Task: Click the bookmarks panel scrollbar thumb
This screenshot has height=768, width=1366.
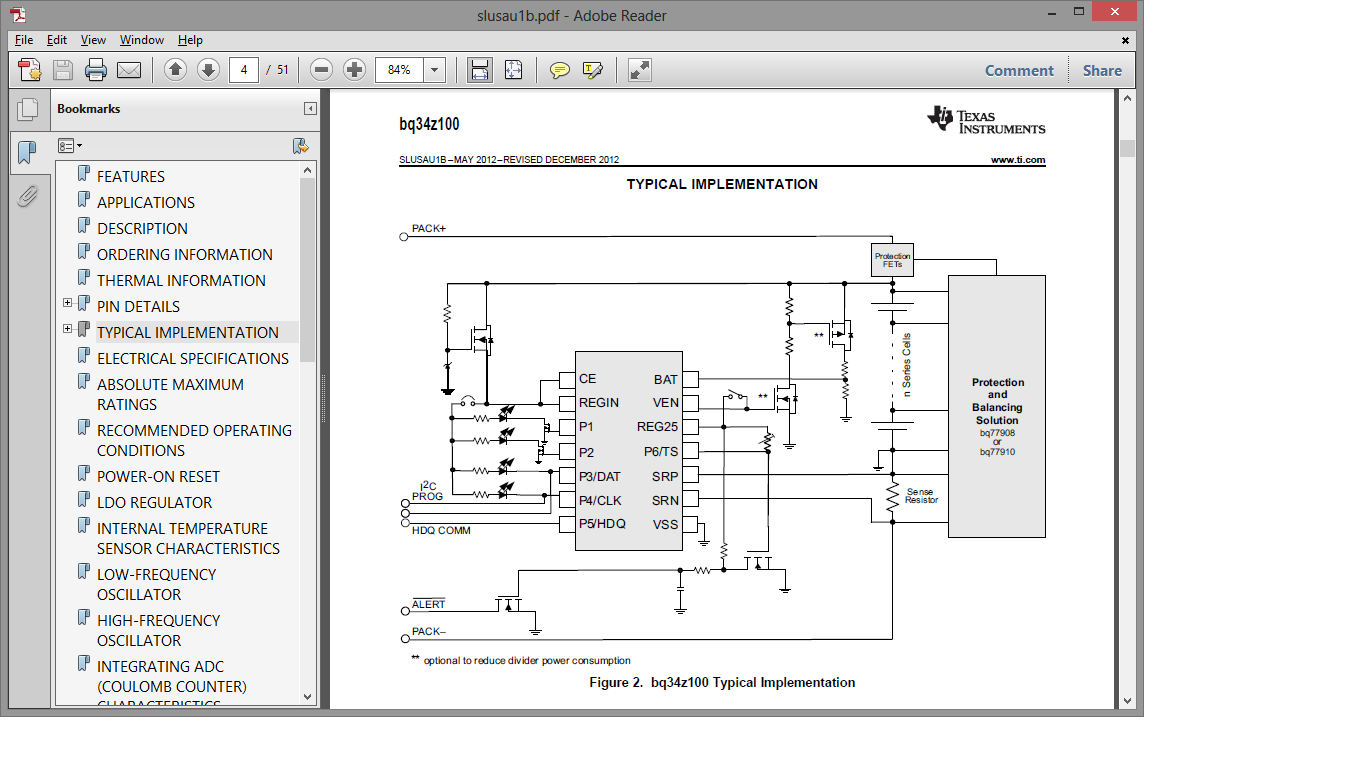Action: pyautogui.click(x=307, y=270)
